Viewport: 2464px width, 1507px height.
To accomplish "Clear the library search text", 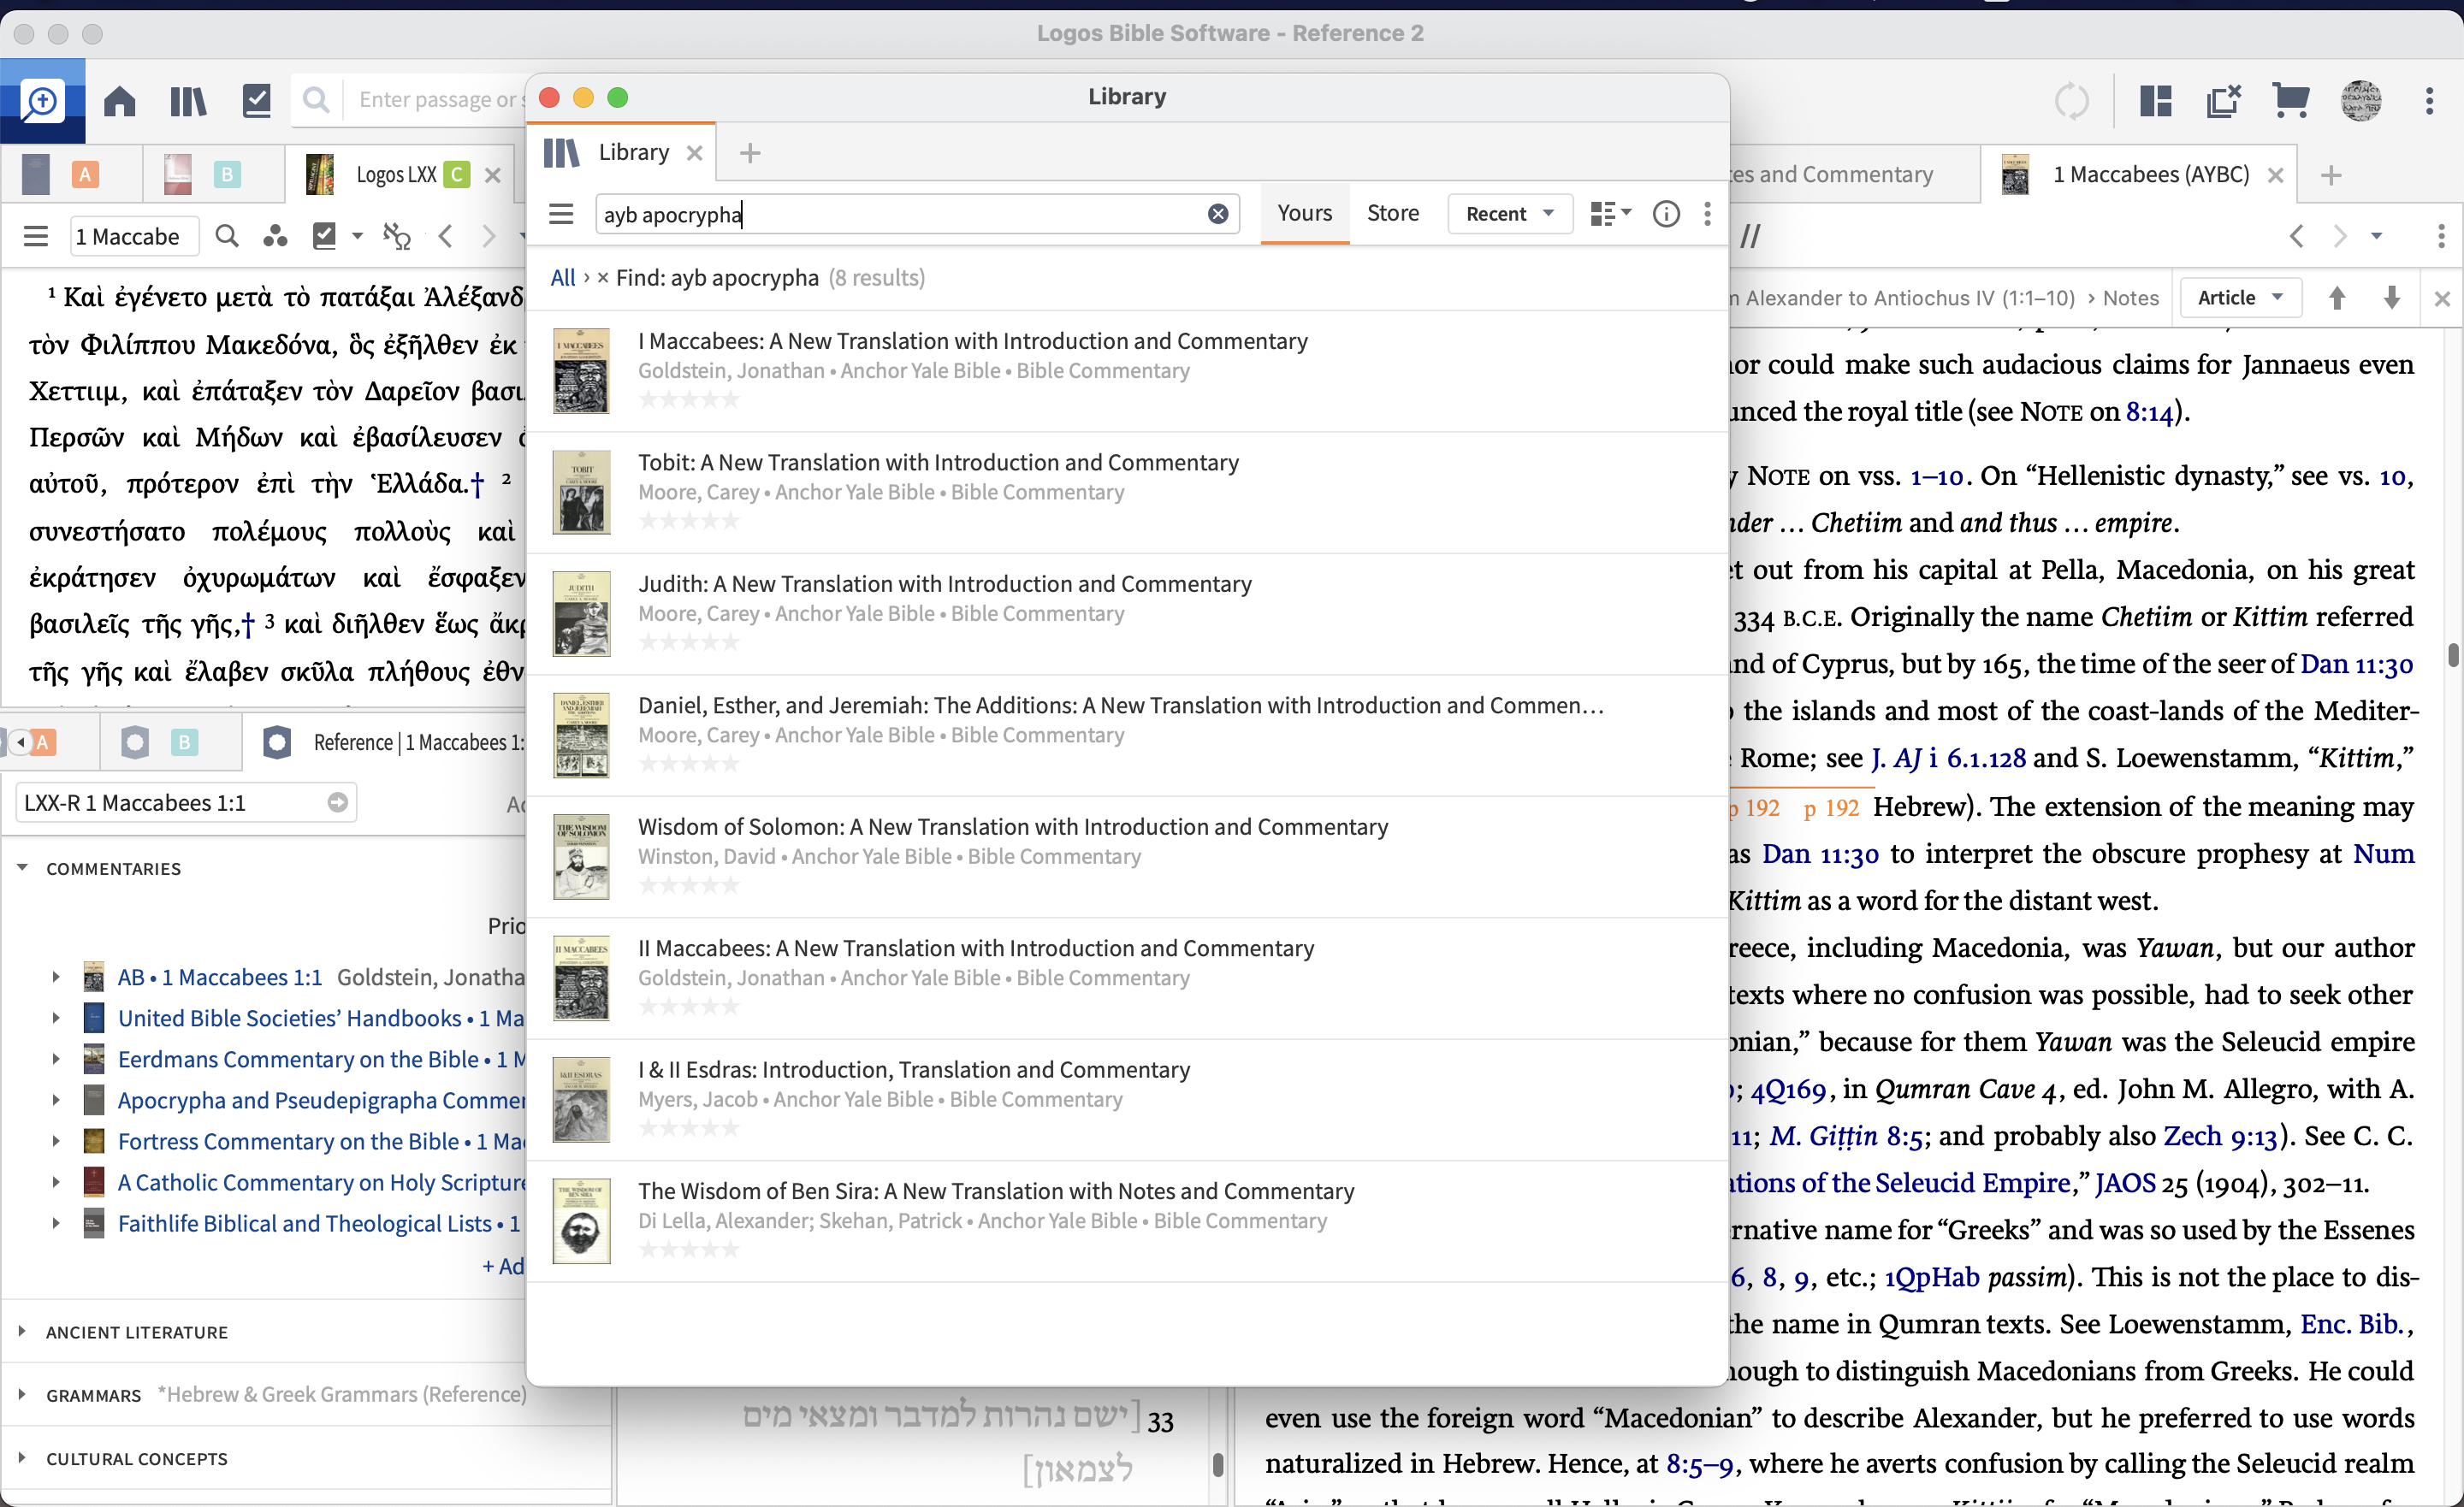I will tap(1218, 214).
